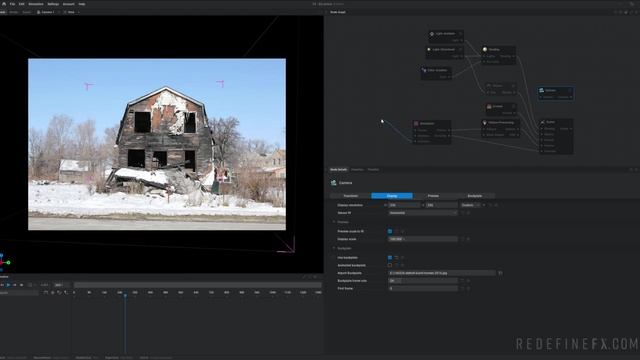Click the timeline search field
This screenshot has height=360, width=640.
click(19, 293)
